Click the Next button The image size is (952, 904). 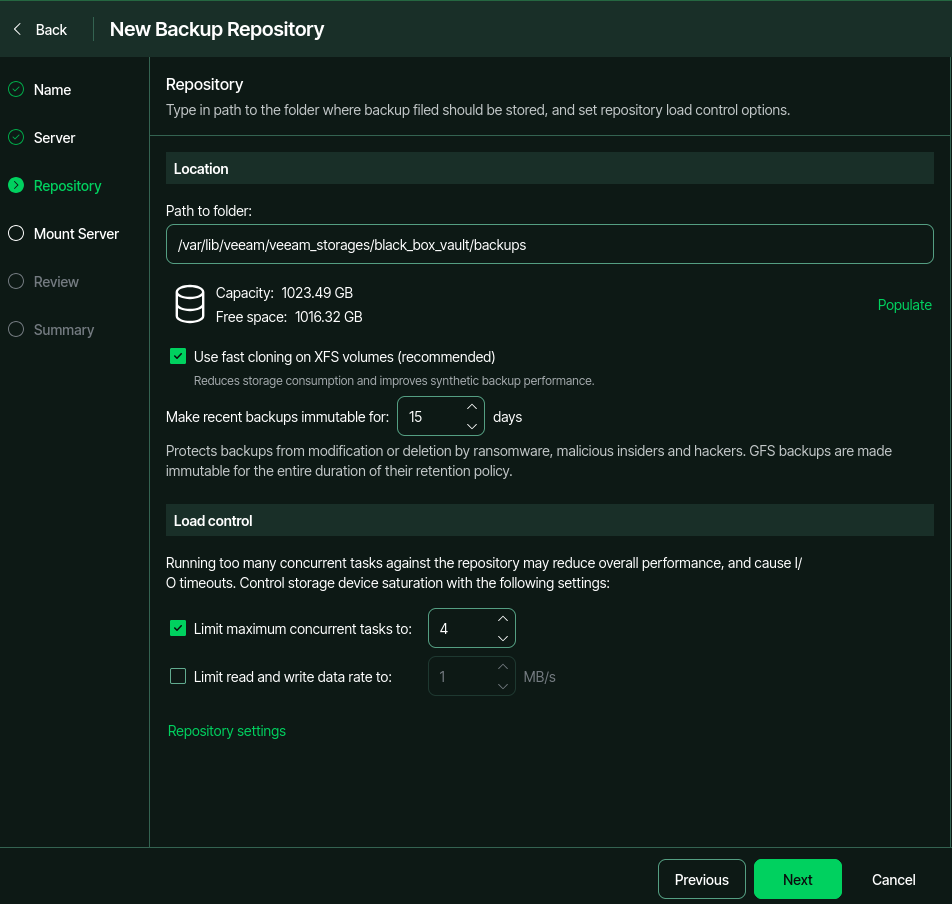(797, 879)
